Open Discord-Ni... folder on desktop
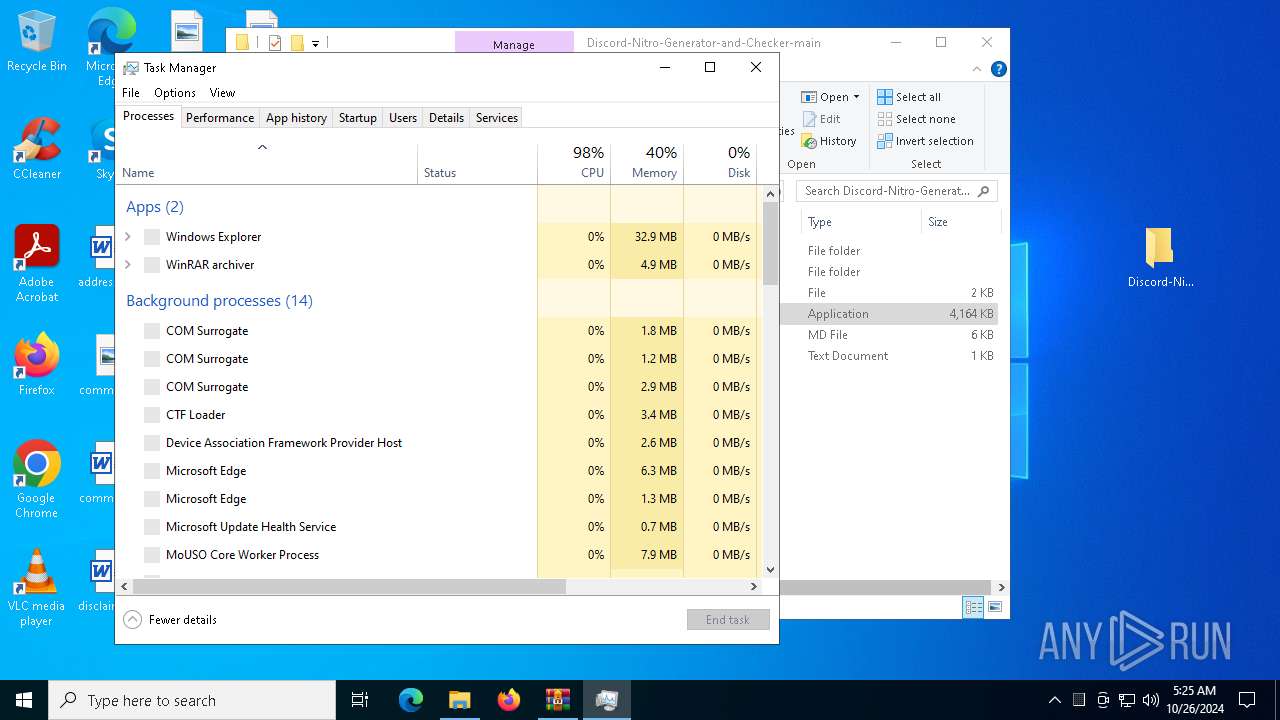Image resolution: width=1280 pixels, height=720 pixels. [x=1160, y=257]
